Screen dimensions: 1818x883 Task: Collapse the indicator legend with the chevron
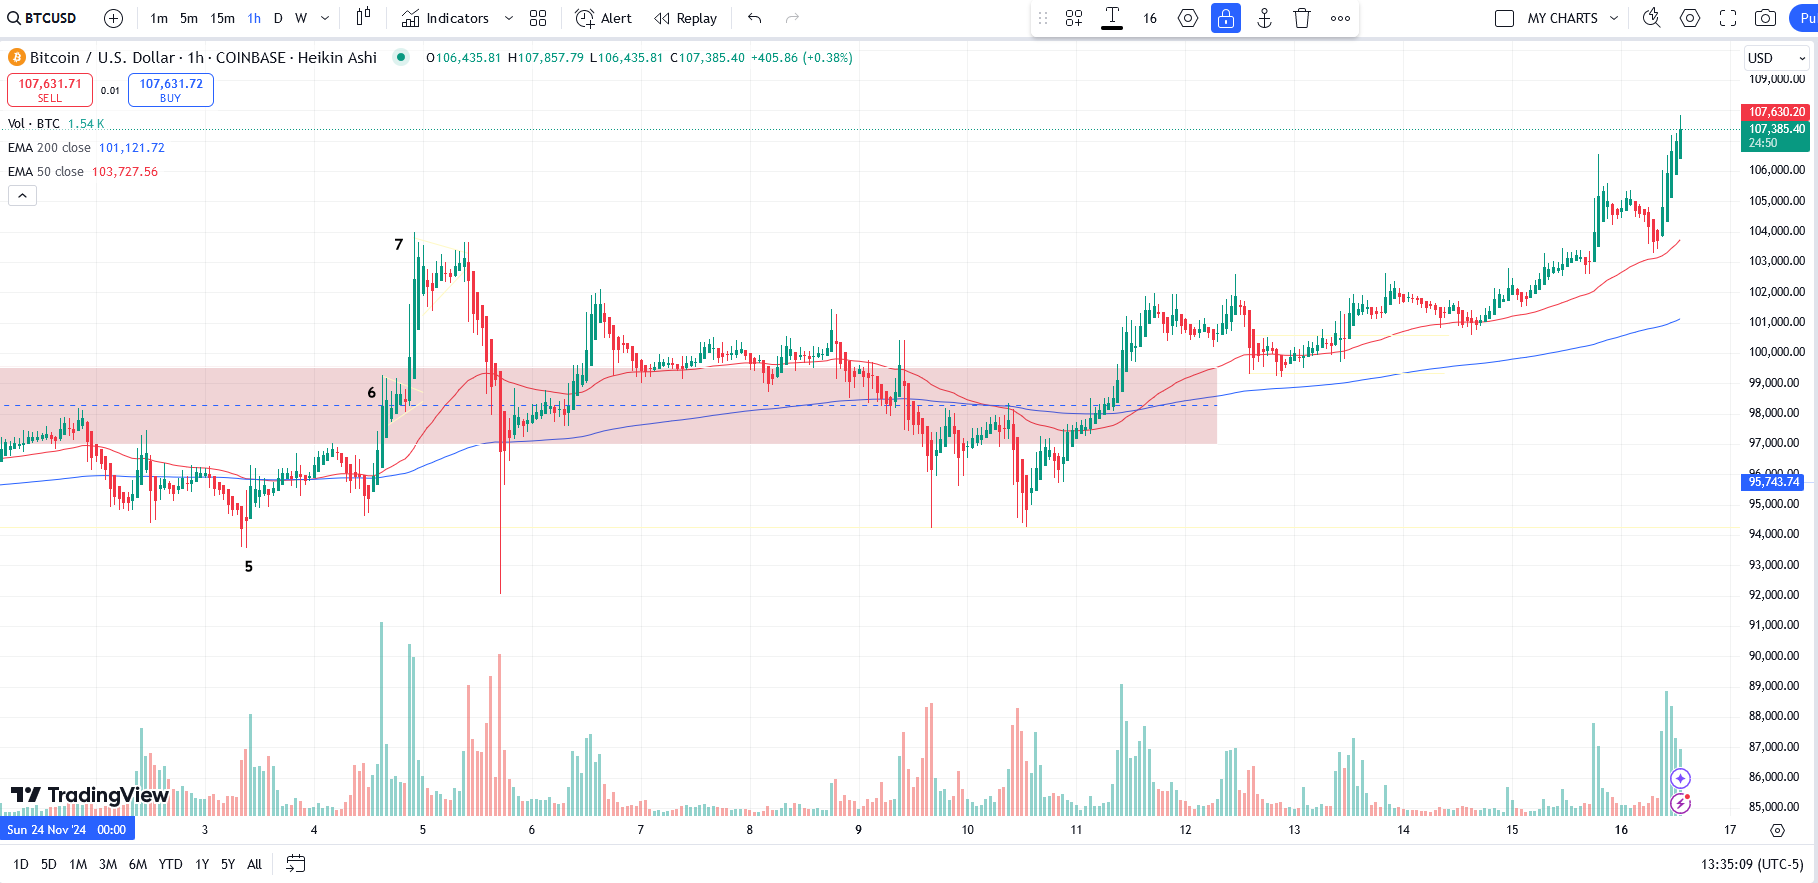22,196
